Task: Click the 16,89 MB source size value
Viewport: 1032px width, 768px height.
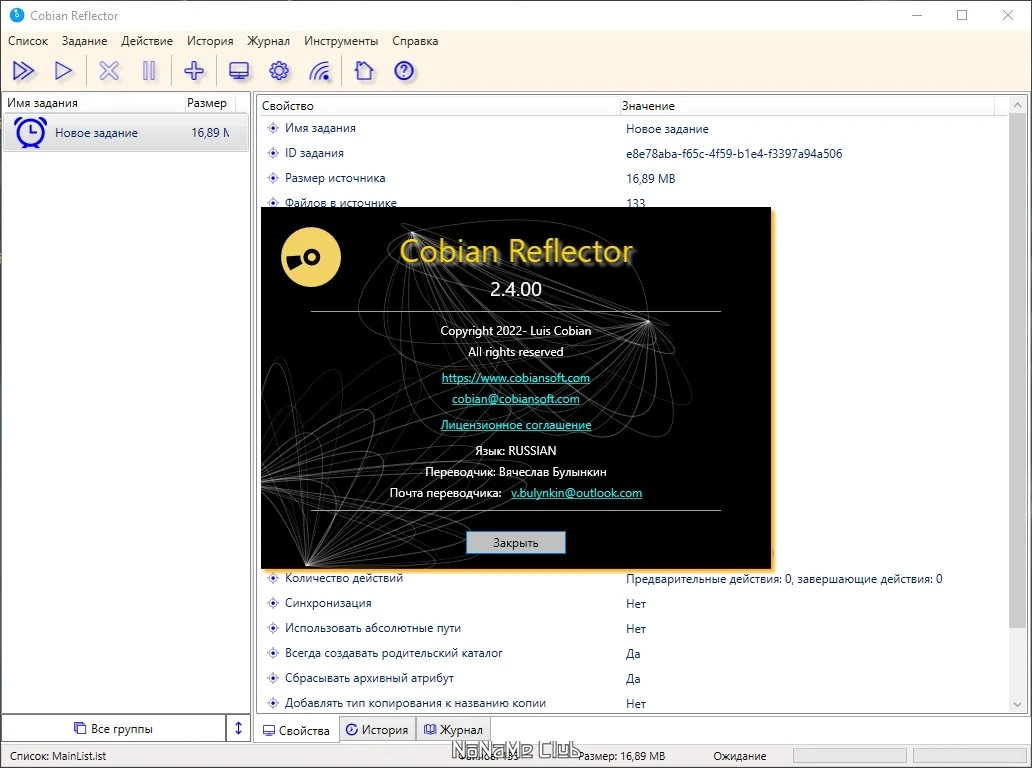Action: [x=650, y=178]
